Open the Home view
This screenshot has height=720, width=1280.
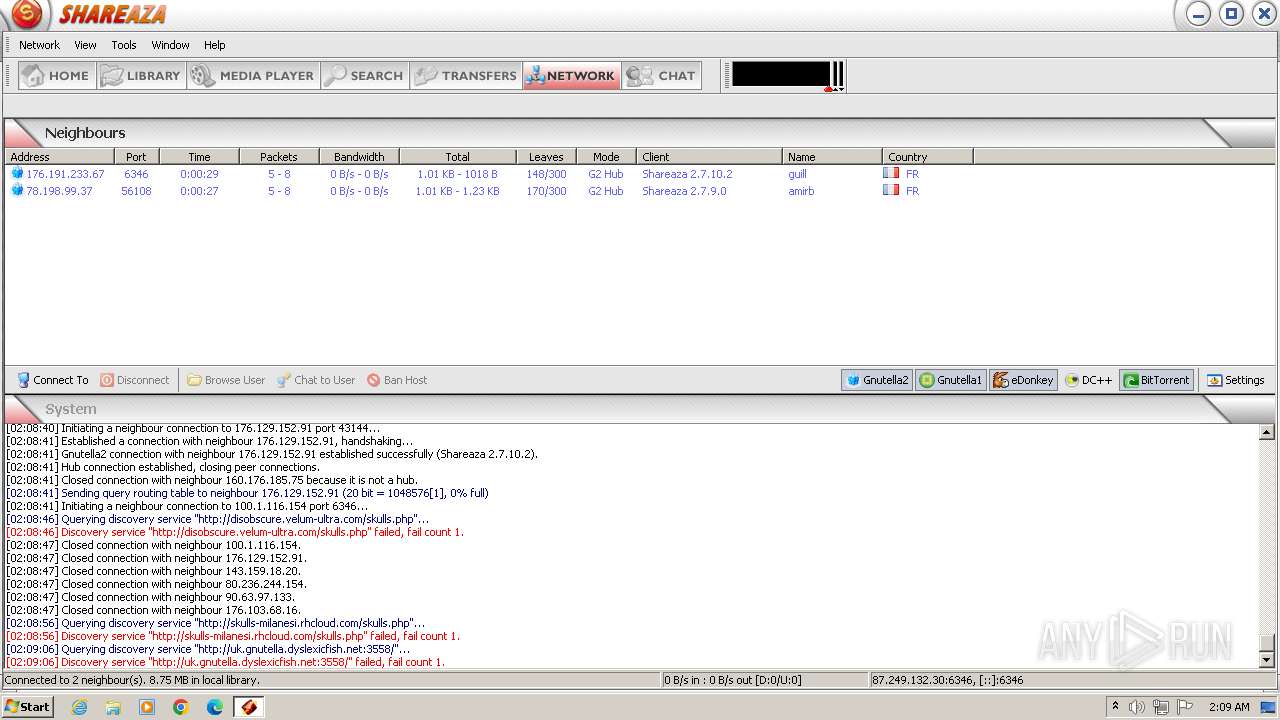tap(57, 76)
